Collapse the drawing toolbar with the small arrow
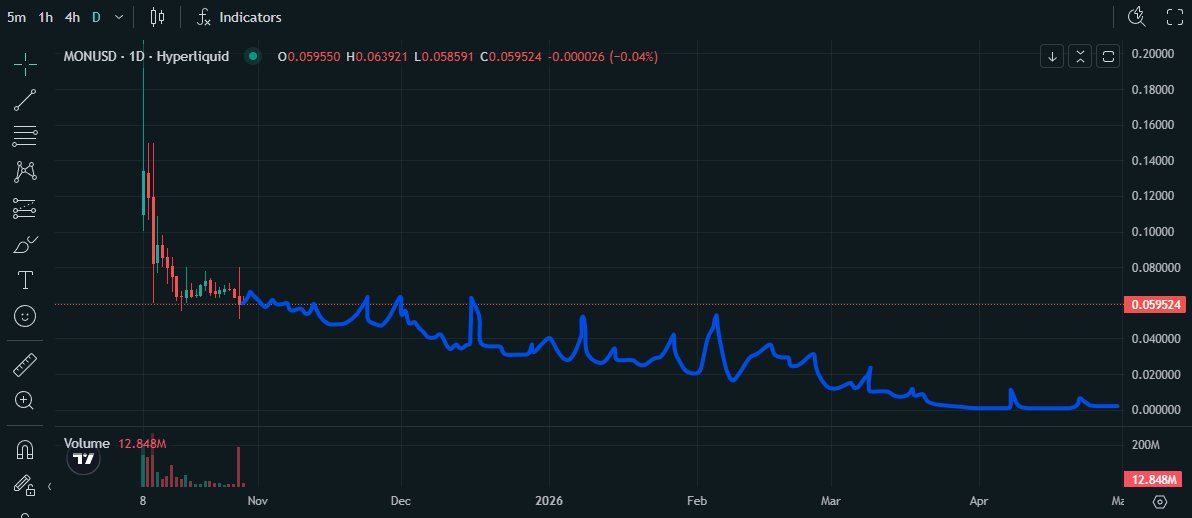 click(49, 486)
